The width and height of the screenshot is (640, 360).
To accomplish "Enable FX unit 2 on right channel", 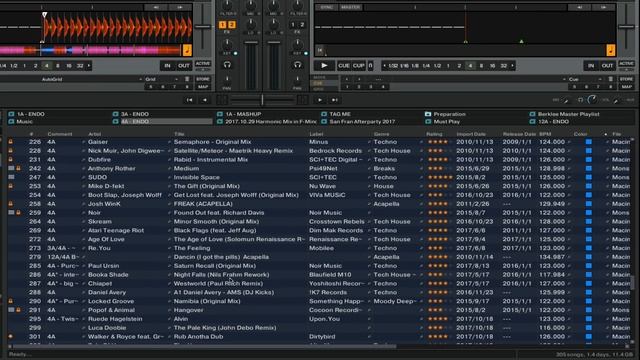I will 302,25.
